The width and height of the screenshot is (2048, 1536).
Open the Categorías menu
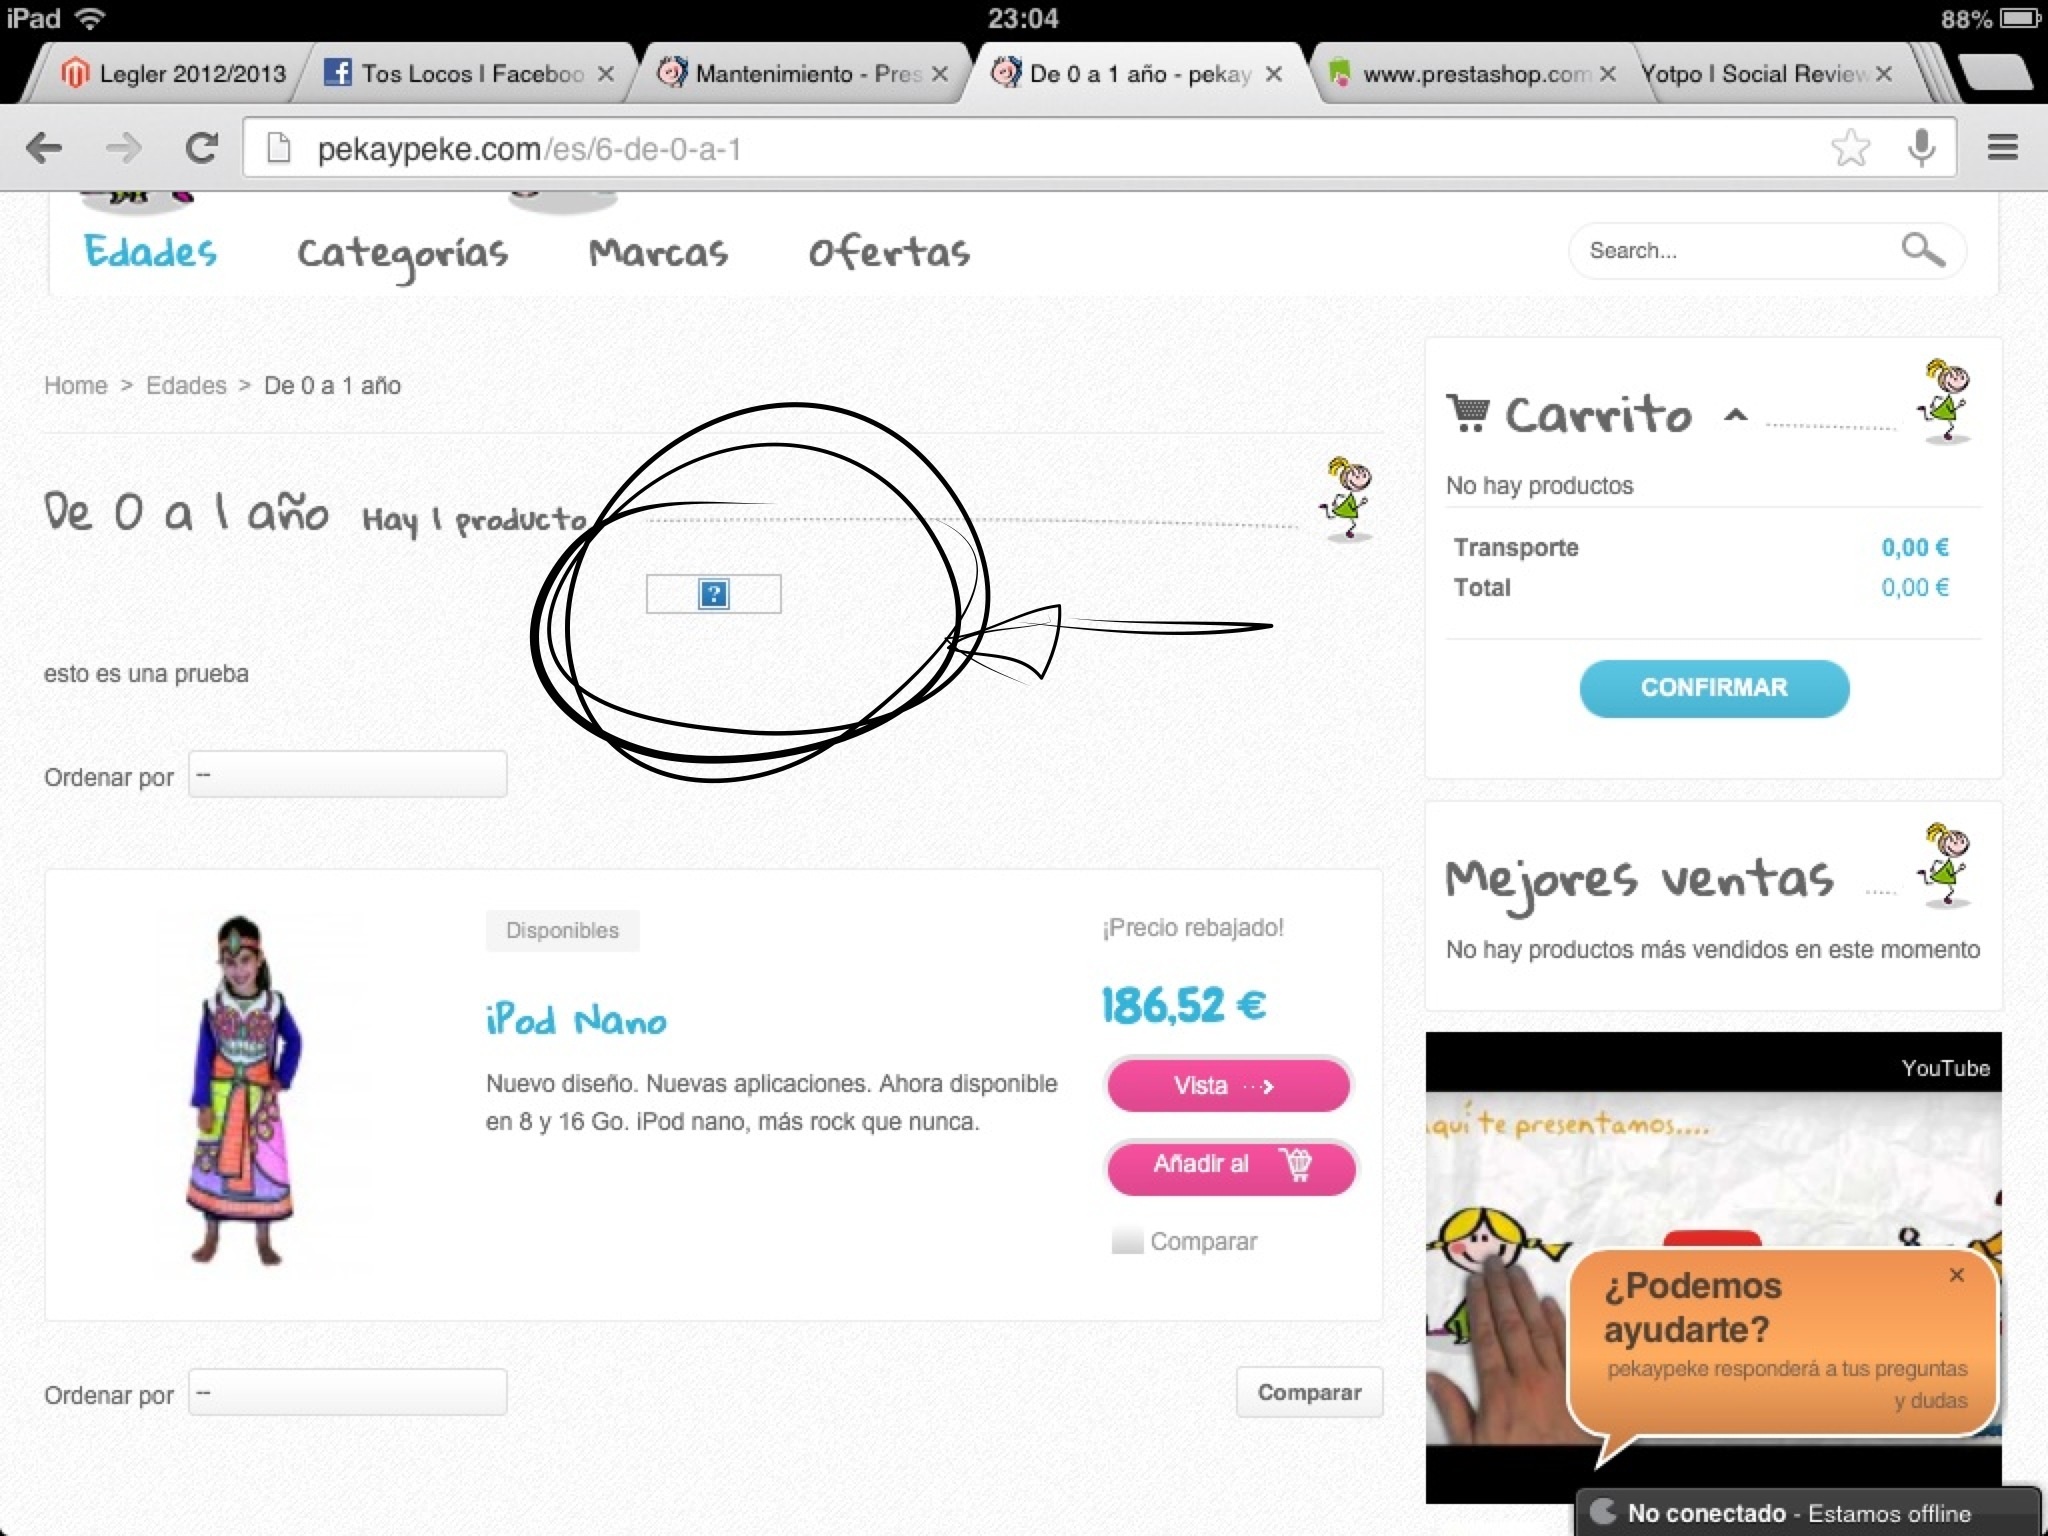(402, 253)
